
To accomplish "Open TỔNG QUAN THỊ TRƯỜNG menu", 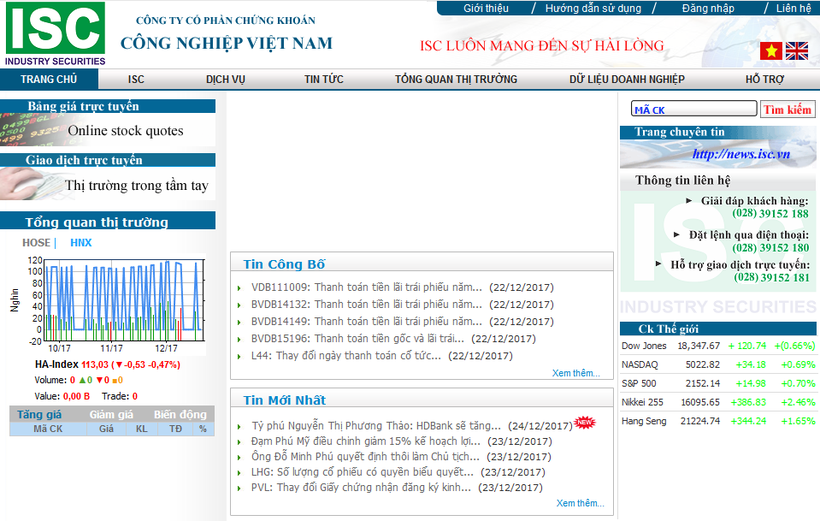I will tap(456, 79).
